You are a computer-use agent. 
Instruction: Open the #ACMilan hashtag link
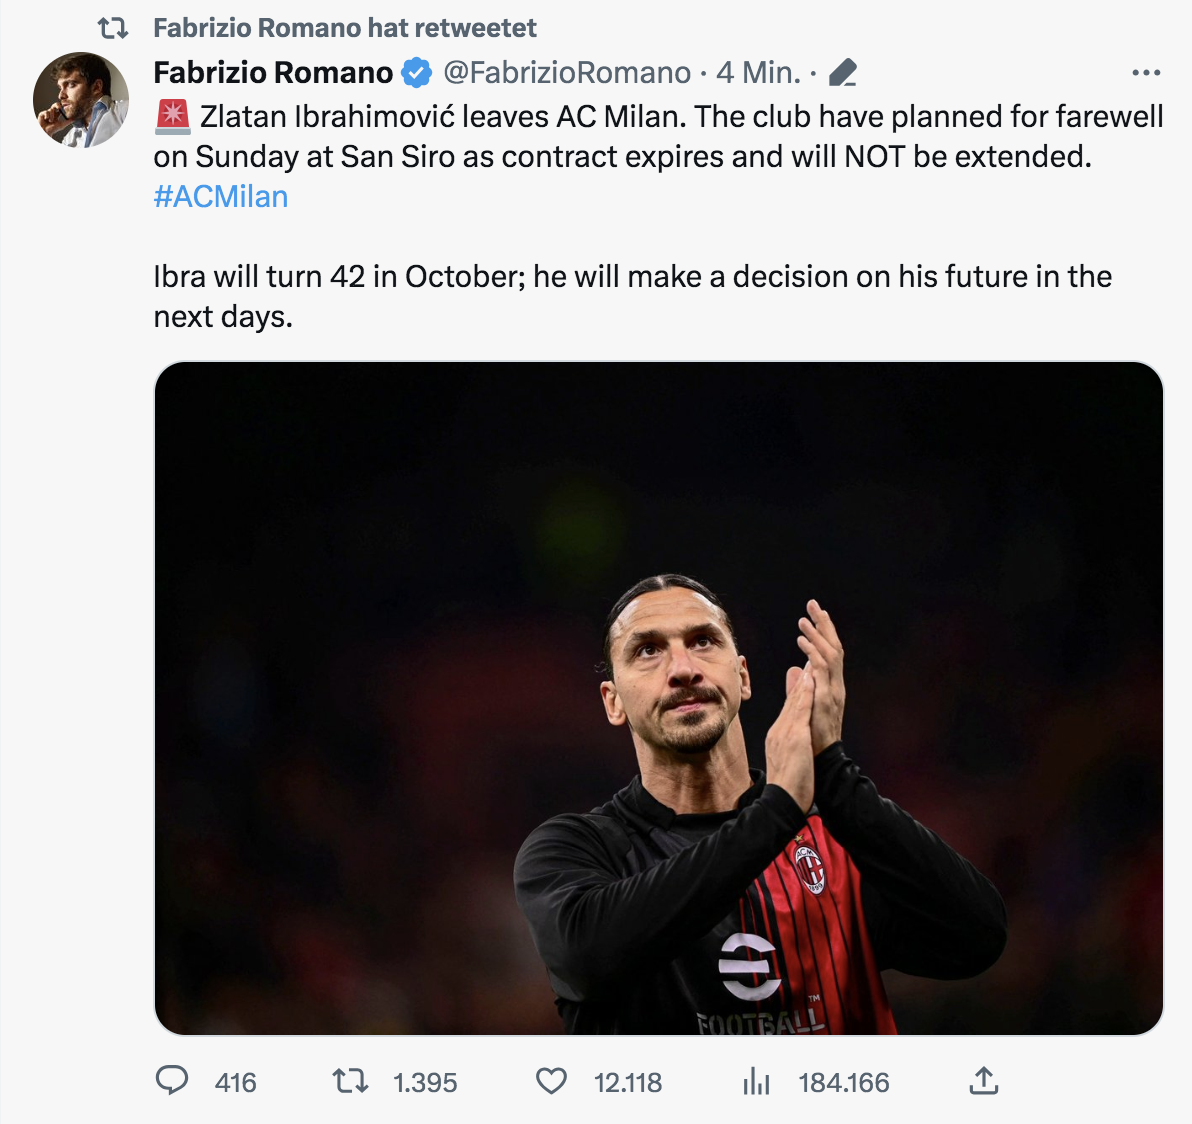[221, 197]
